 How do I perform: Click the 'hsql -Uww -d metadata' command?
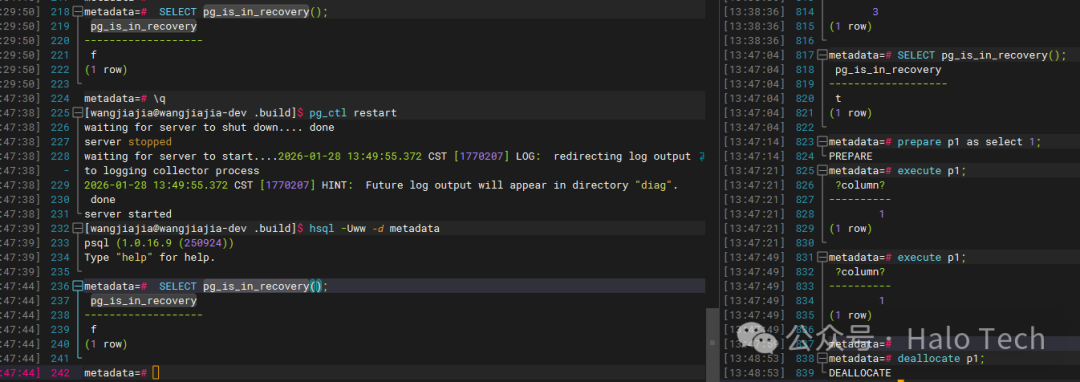pos(374,229)
